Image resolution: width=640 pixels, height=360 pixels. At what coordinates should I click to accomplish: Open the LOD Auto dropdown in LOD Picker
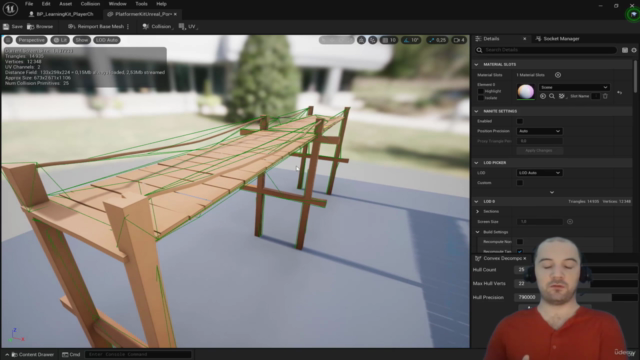click(539, 173)
